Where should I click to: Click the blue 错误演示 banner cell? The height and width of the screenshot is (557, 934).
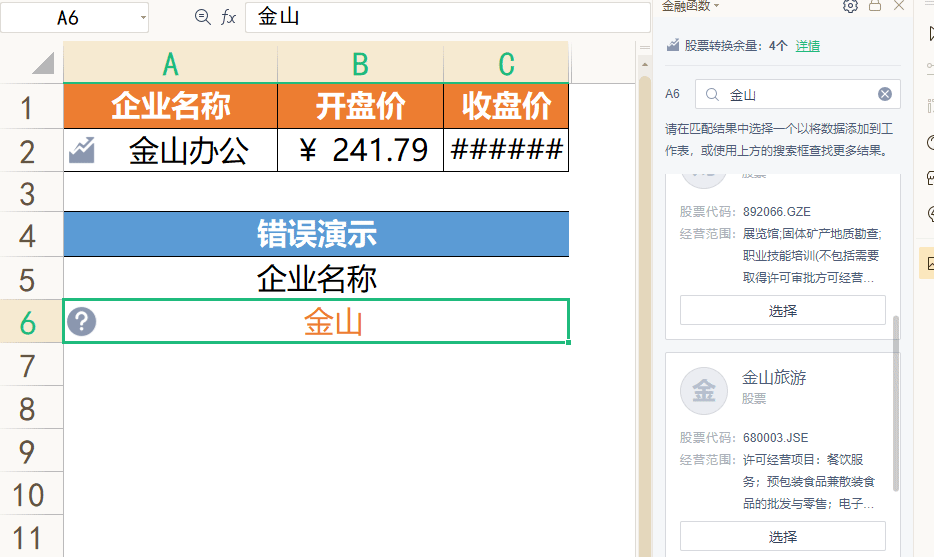[316, 234]
